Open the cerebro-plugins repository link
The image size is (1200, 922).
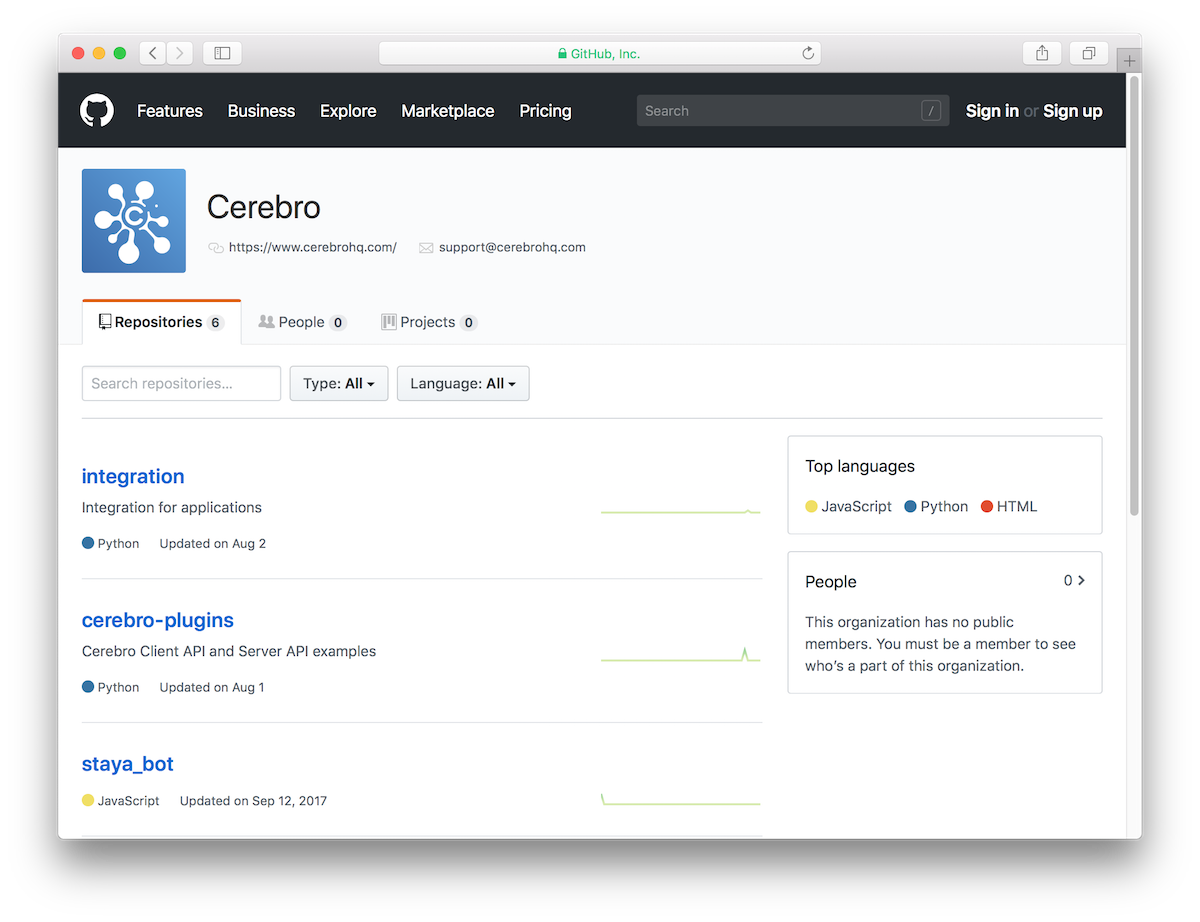coord(158,620)
